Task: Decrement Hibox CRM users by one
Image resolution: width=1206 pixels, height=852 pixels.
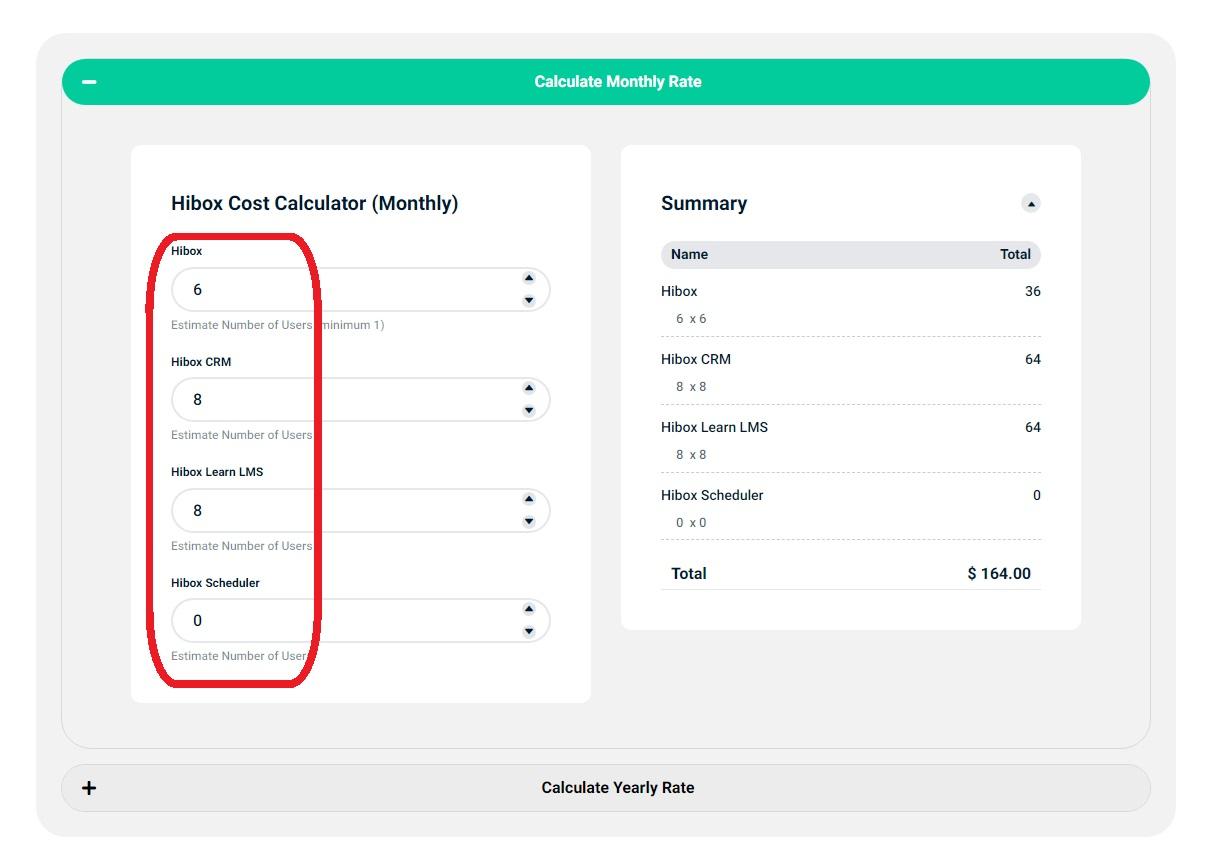Action: [x=529, y=410]
